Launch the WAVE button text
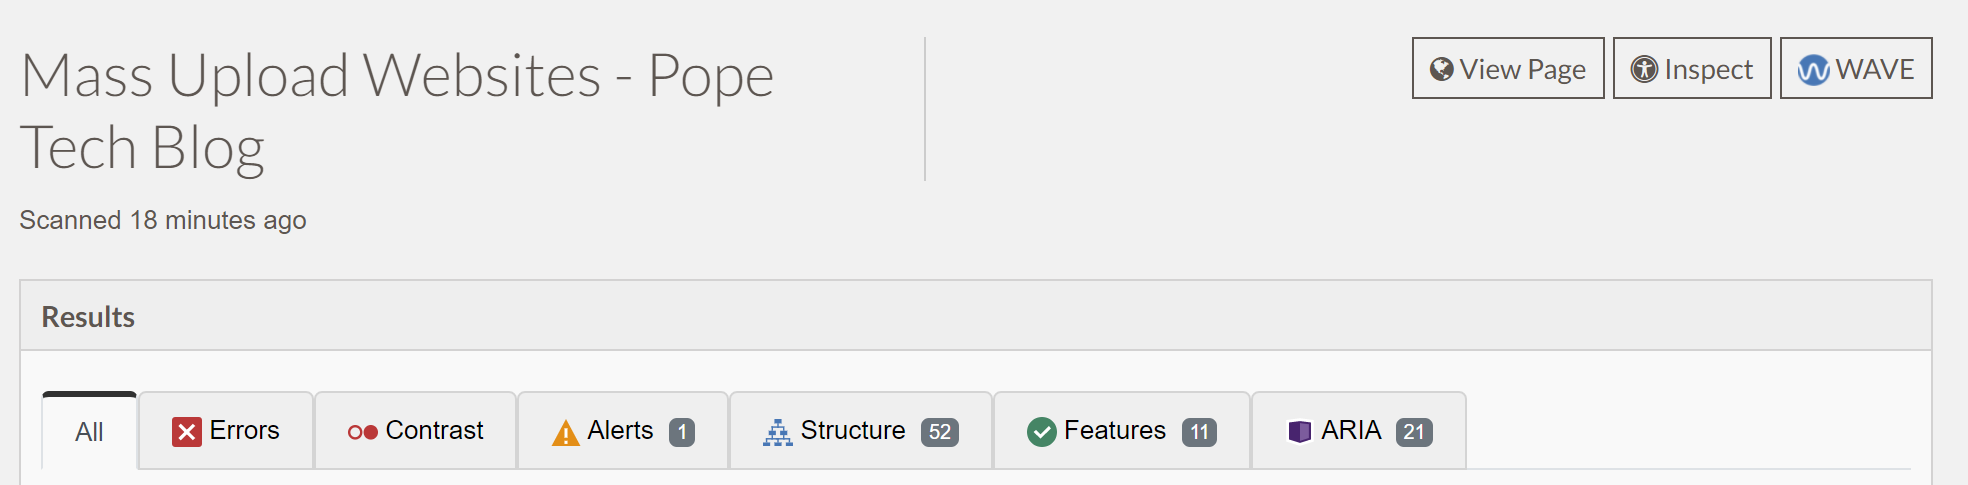The image size is (1968, 485). (x=1875, y=69)
